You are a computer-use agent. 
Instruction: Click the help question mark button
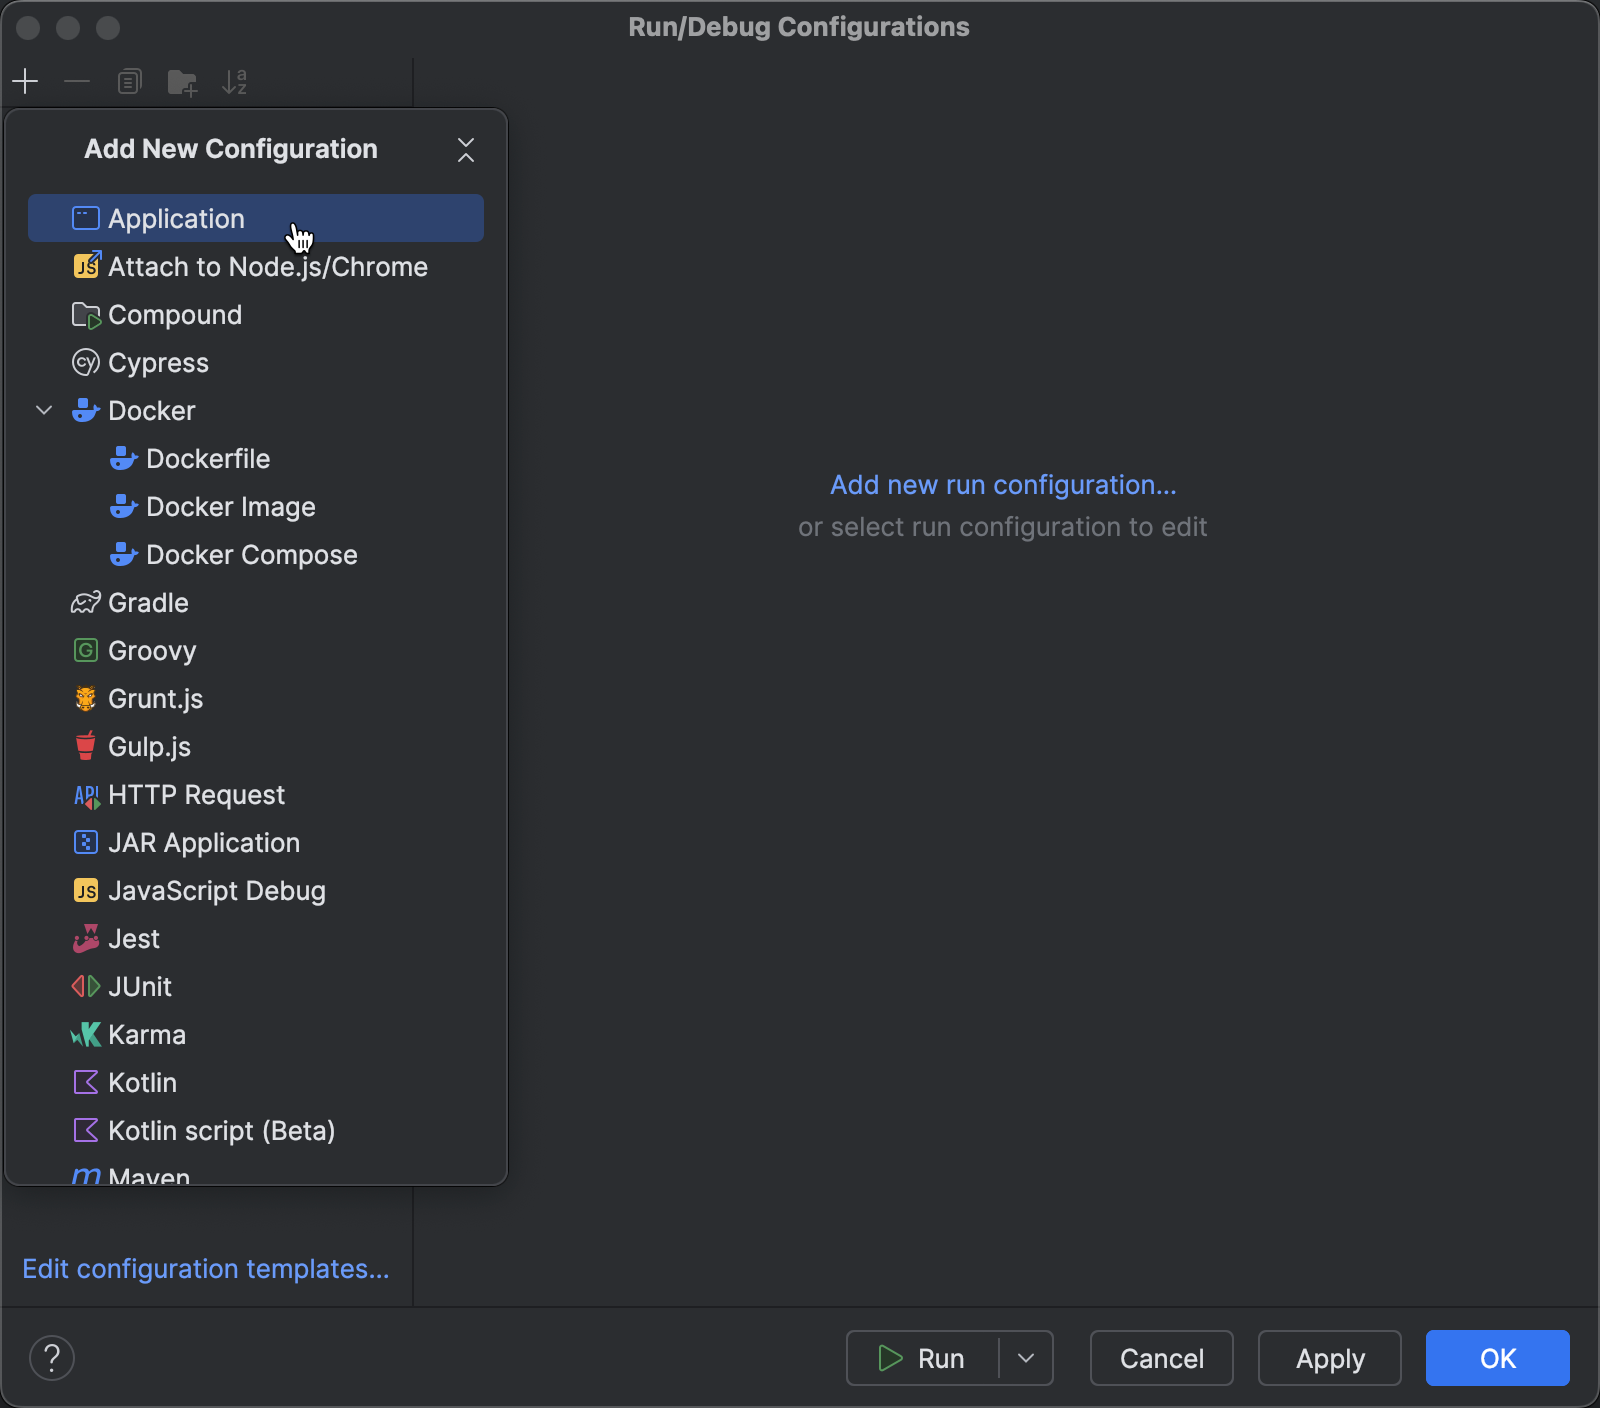pos(53,1358)
